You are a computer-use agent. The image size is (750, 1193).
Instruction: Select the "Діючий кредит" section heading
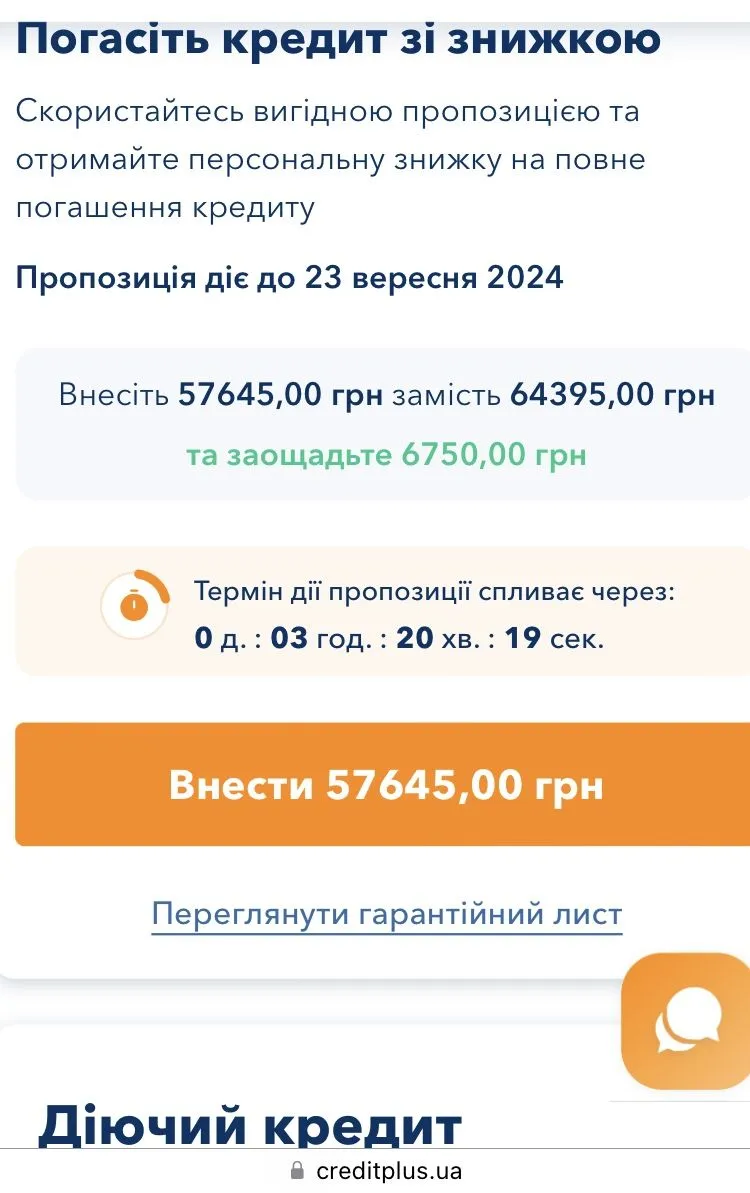(250, 1125)
